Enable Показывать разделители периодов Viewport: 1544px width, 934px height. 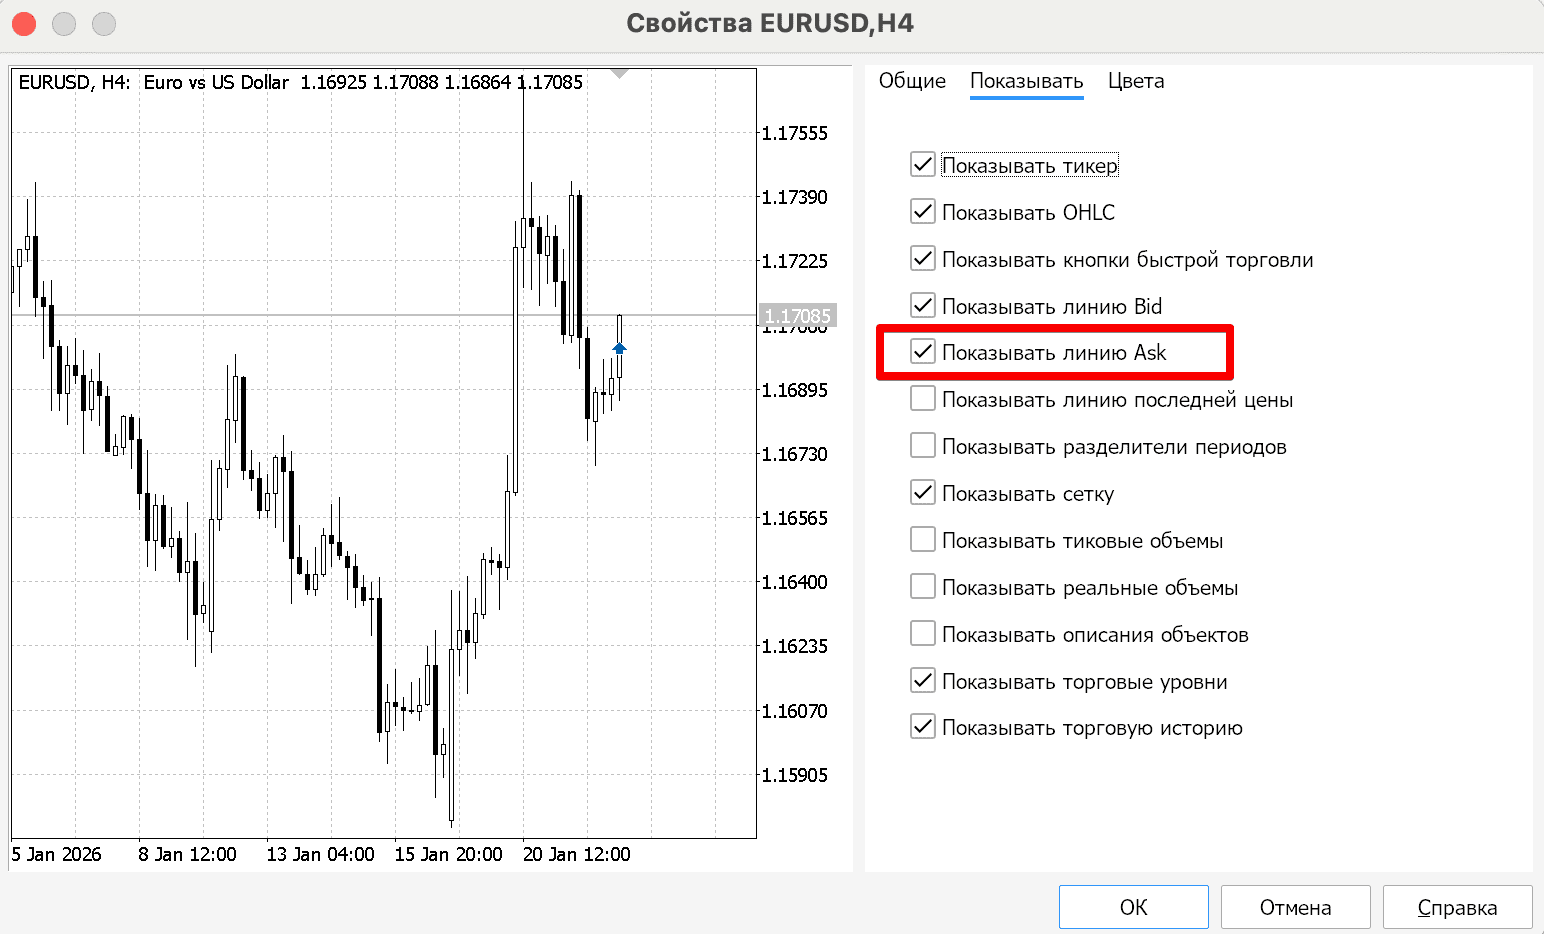pyautogui.click(x=923, y=446)
